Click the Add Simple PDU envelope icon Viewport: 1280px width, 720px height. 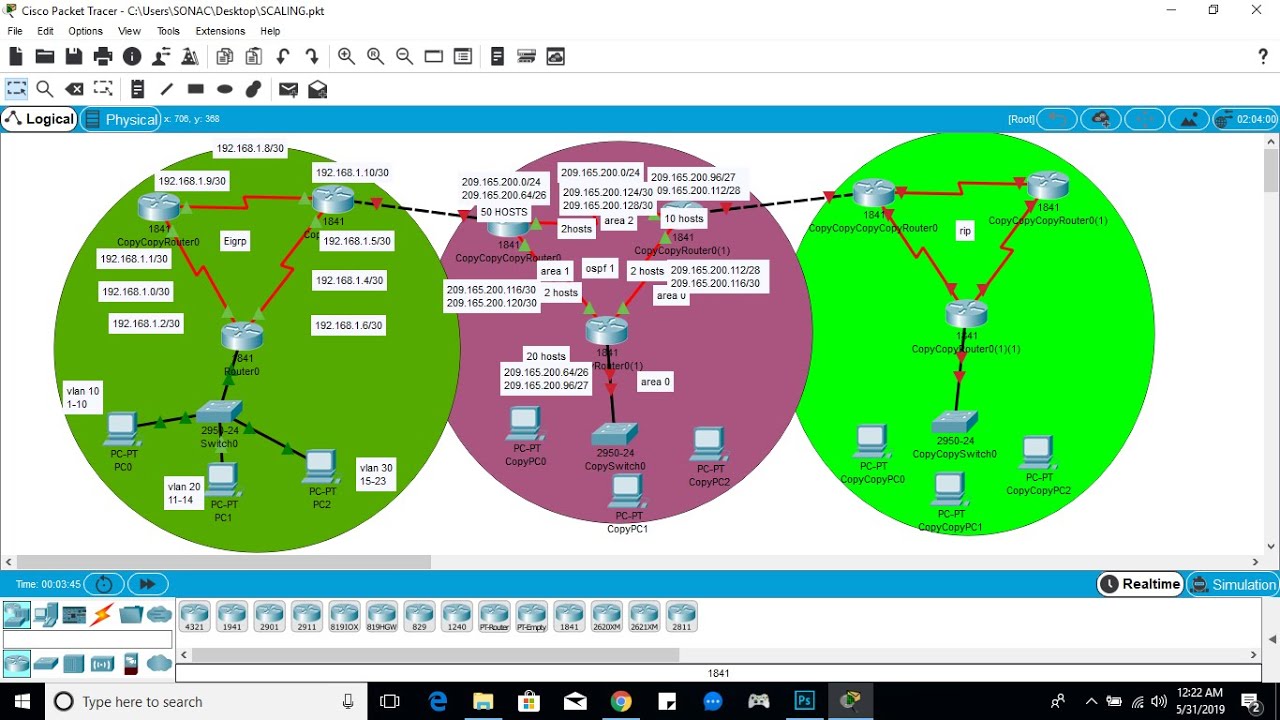288,89
